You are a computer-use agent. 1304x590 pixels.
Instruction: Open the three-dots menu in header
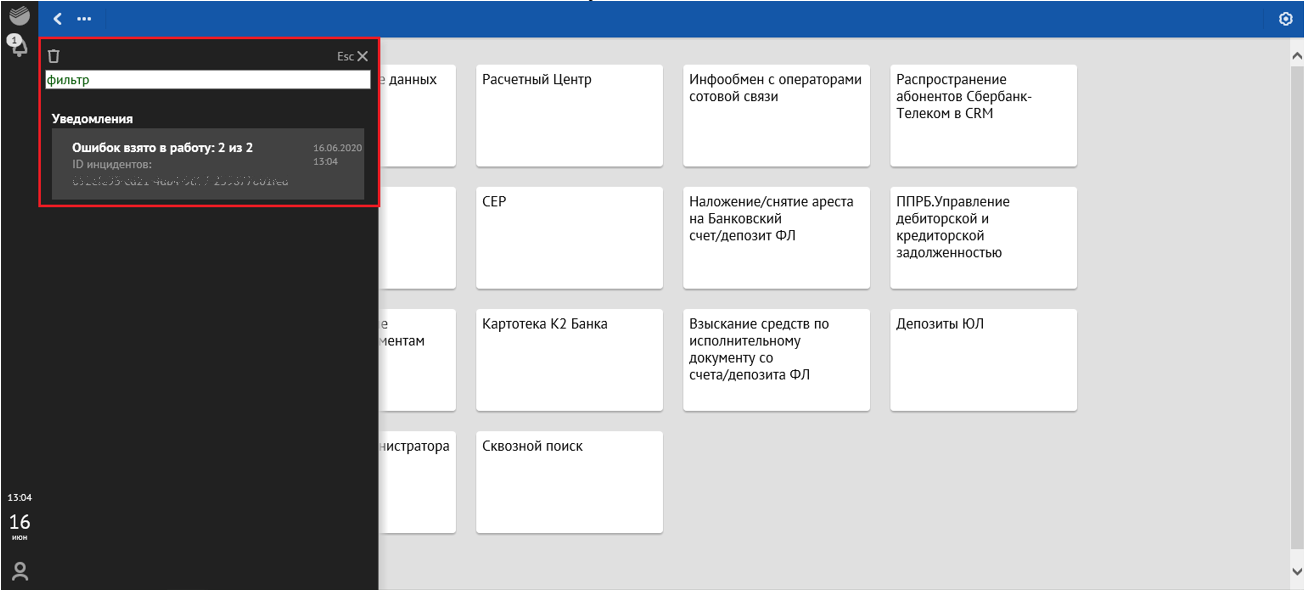pyautogui.click(x=84, y=19)
